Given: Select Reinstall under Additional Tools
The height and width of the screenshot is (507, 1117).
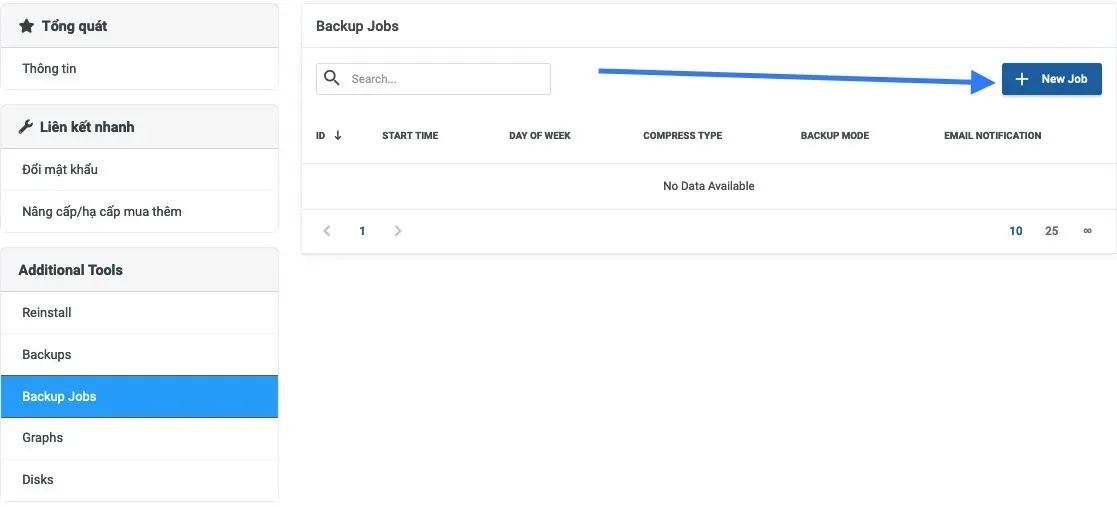Looking at the screenshot, I should (140, 313).
